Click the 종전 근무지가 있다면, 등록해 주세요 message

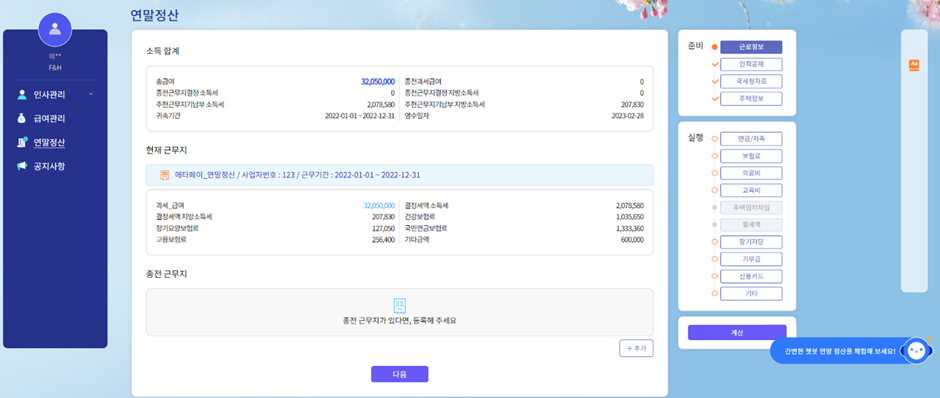click(x=399, y=321)
